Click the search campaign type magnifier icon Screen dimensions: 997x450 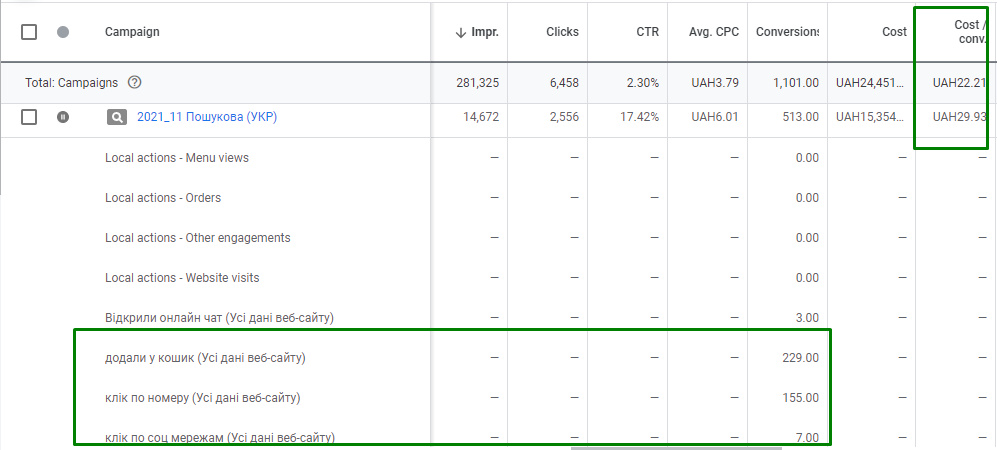pyautogui.click(x=117, y=117)
